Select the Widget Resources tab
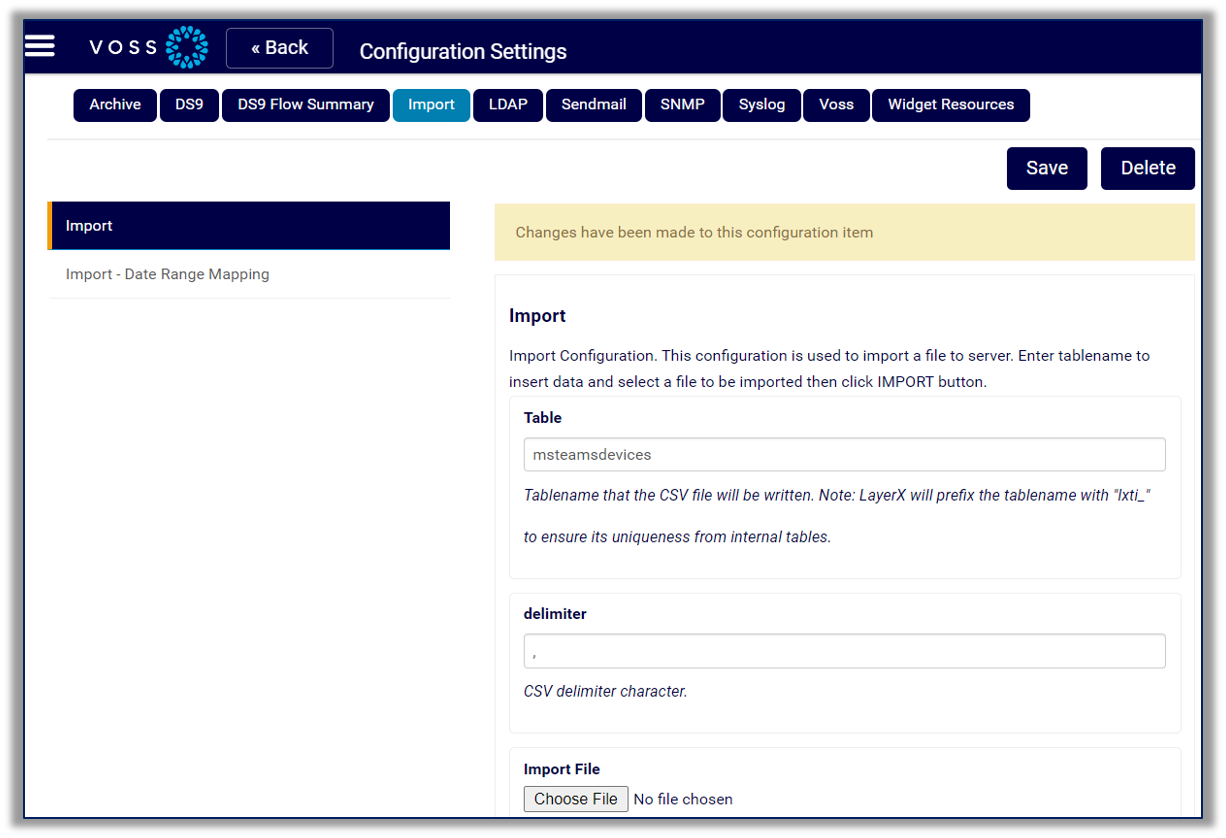The image size is (1226, 838). [950, 105]
